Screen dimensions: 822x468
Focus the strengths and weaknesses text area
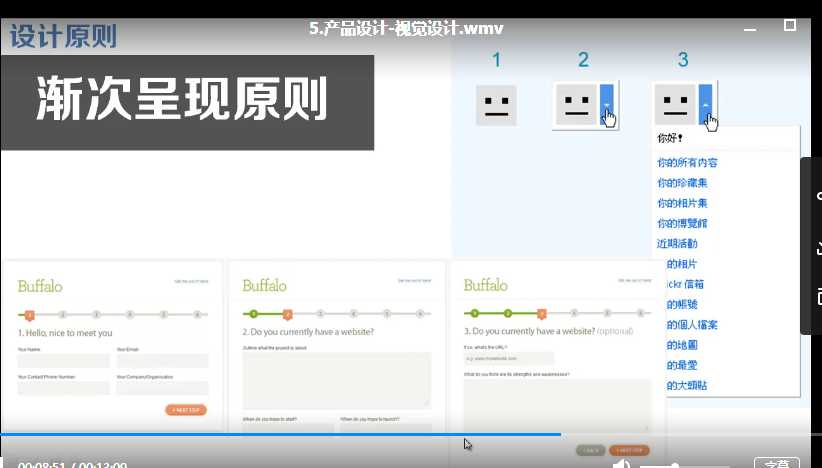click(x=557, y=405)
